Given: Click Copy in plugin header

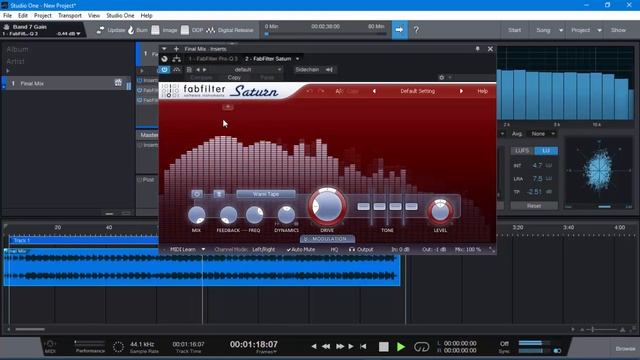Looking at the screenshot, I should (x=234, y=78).
